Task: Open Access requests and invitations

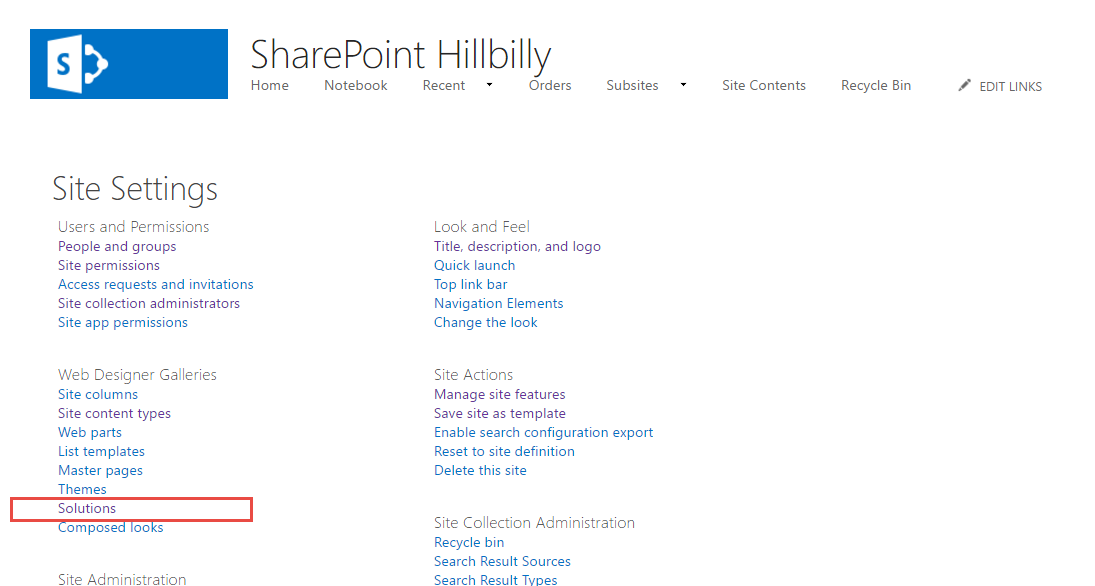Action: 156,284
